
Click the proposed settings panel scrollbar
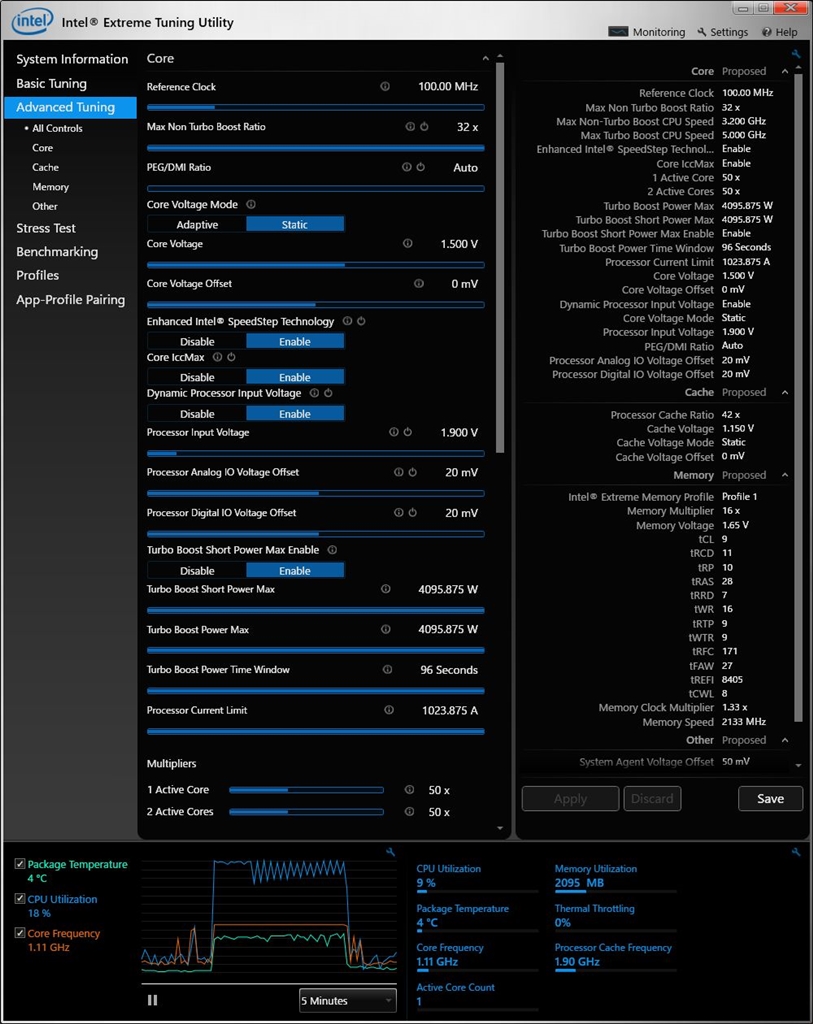(x=798, y=398)
